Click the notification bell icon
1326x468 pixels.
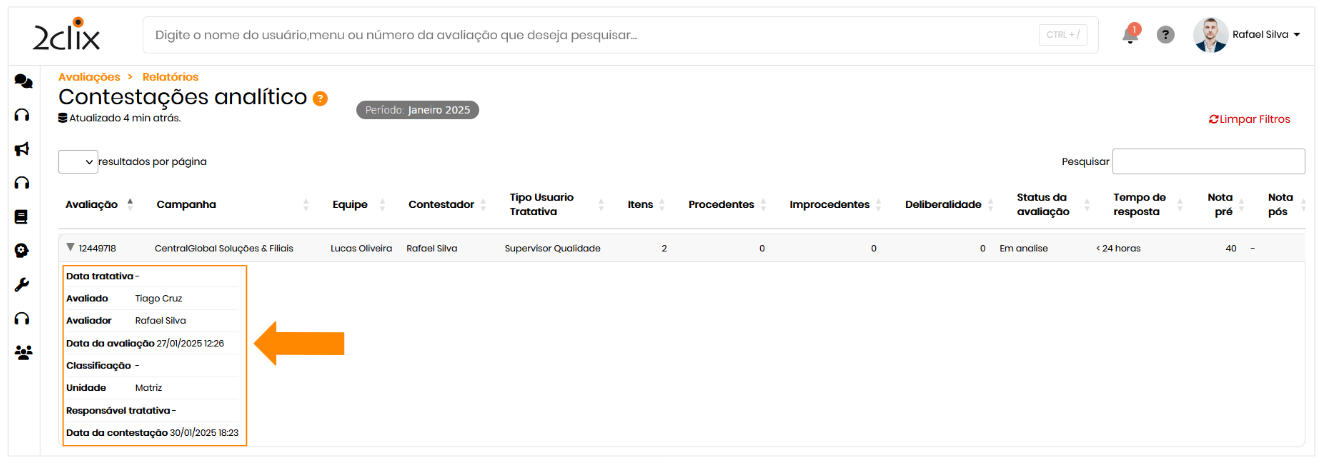tap(1130, 35)
